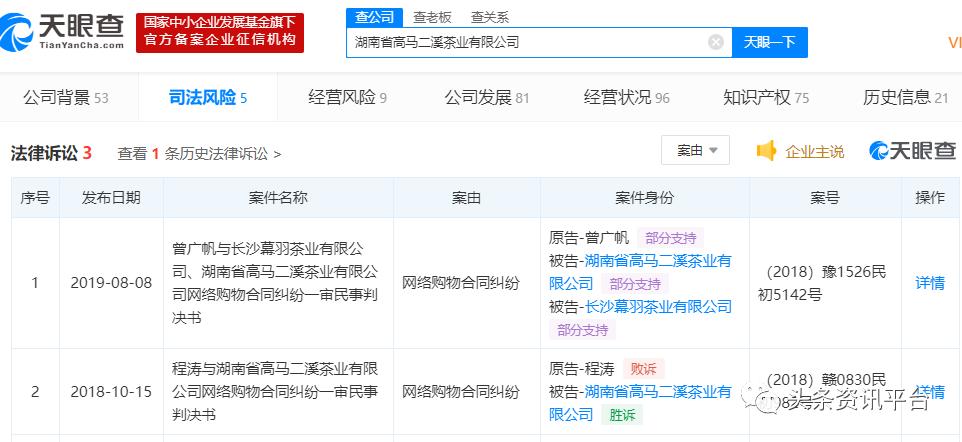Image resolution: width=962 pixels, height=442 pixels.
Task: Open the 司法风险 5 tab
Action: pyautogui.click(x=207, y=98)
